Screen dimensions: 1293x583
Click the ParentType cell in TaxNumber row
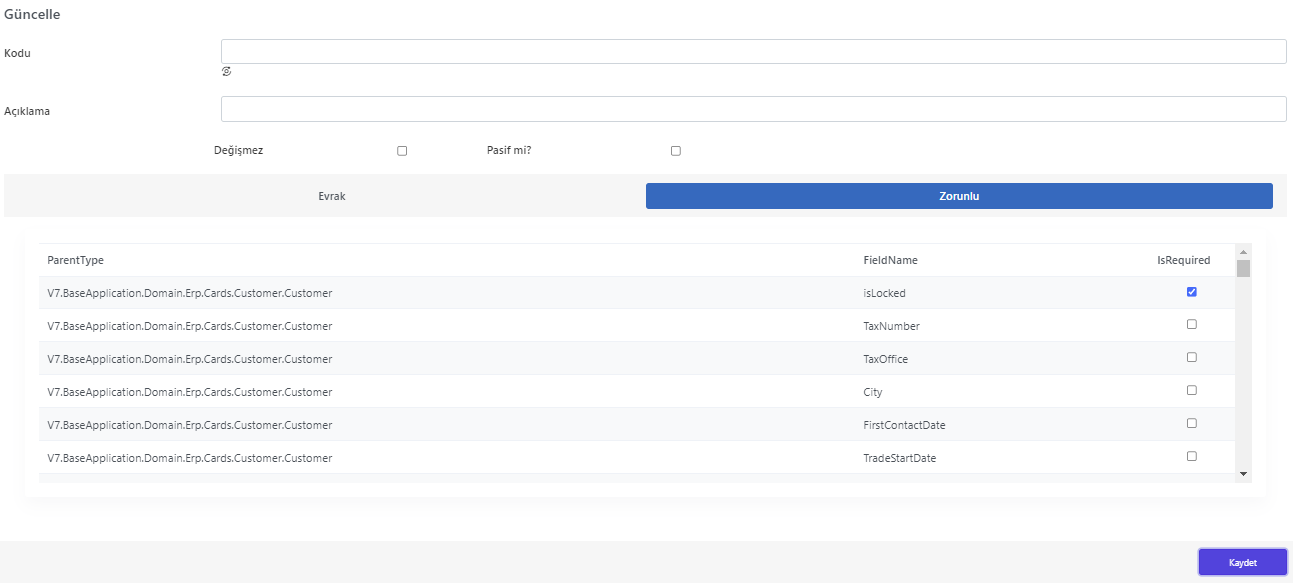190,326
